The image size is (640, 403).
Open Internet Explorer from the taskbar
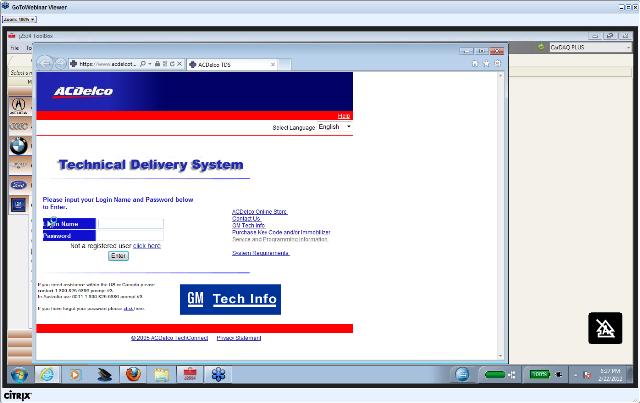click(47, 374)
